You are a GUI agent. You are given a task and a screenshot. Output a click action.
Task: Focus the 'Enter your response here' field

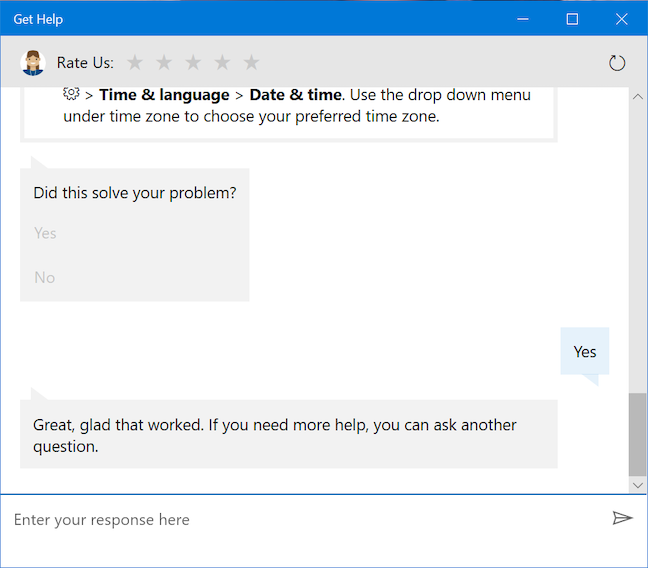pyautogui.click(x=300, y=520)
